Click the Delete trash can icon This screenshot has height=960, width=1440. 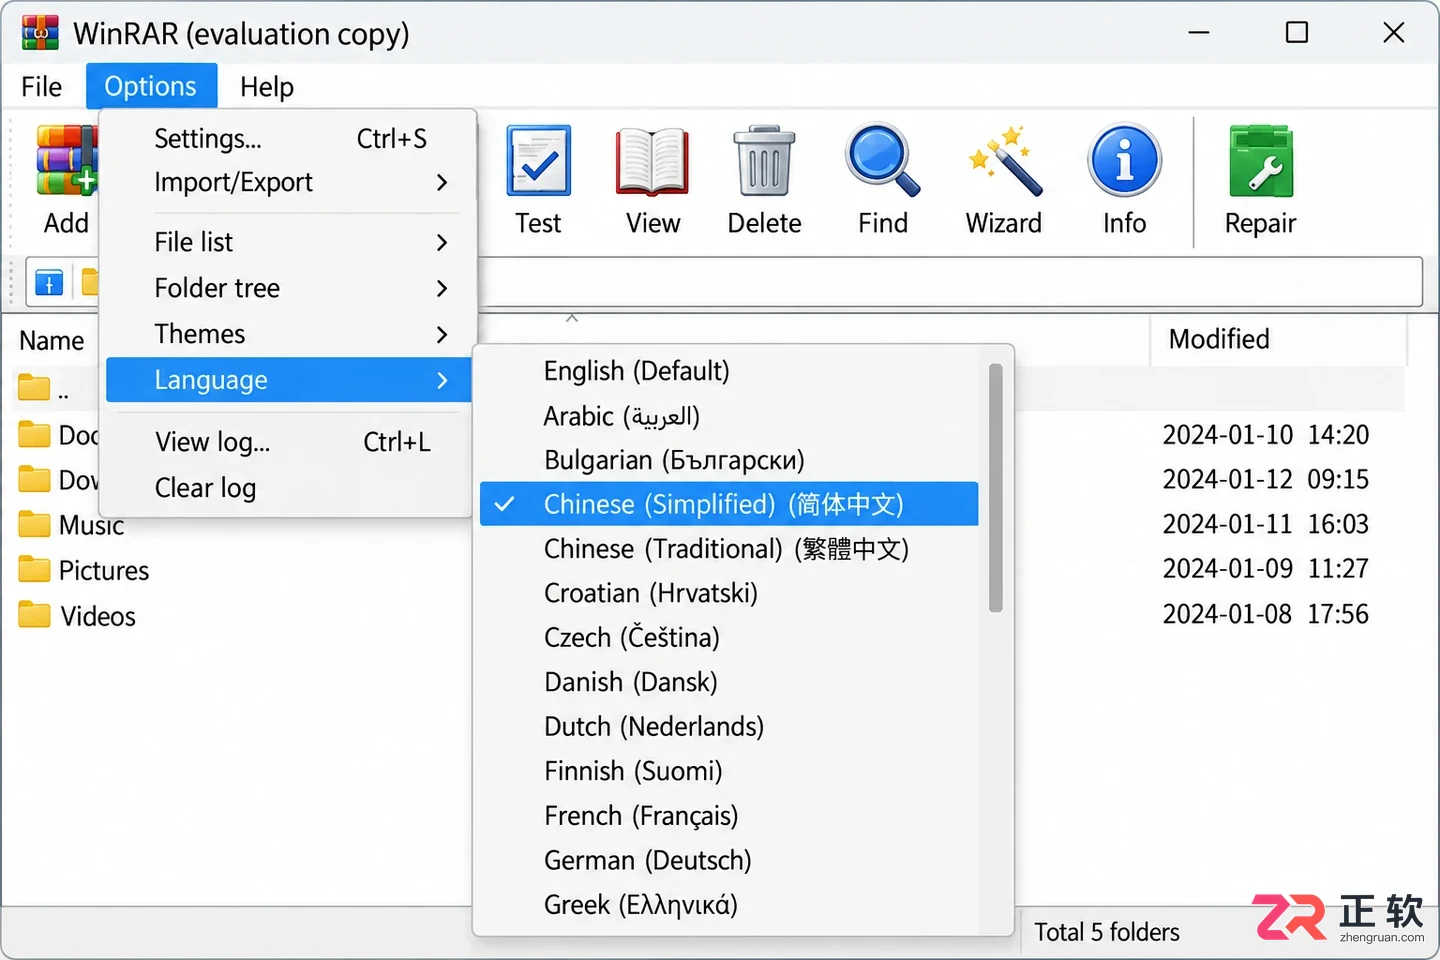click(764, 160)
